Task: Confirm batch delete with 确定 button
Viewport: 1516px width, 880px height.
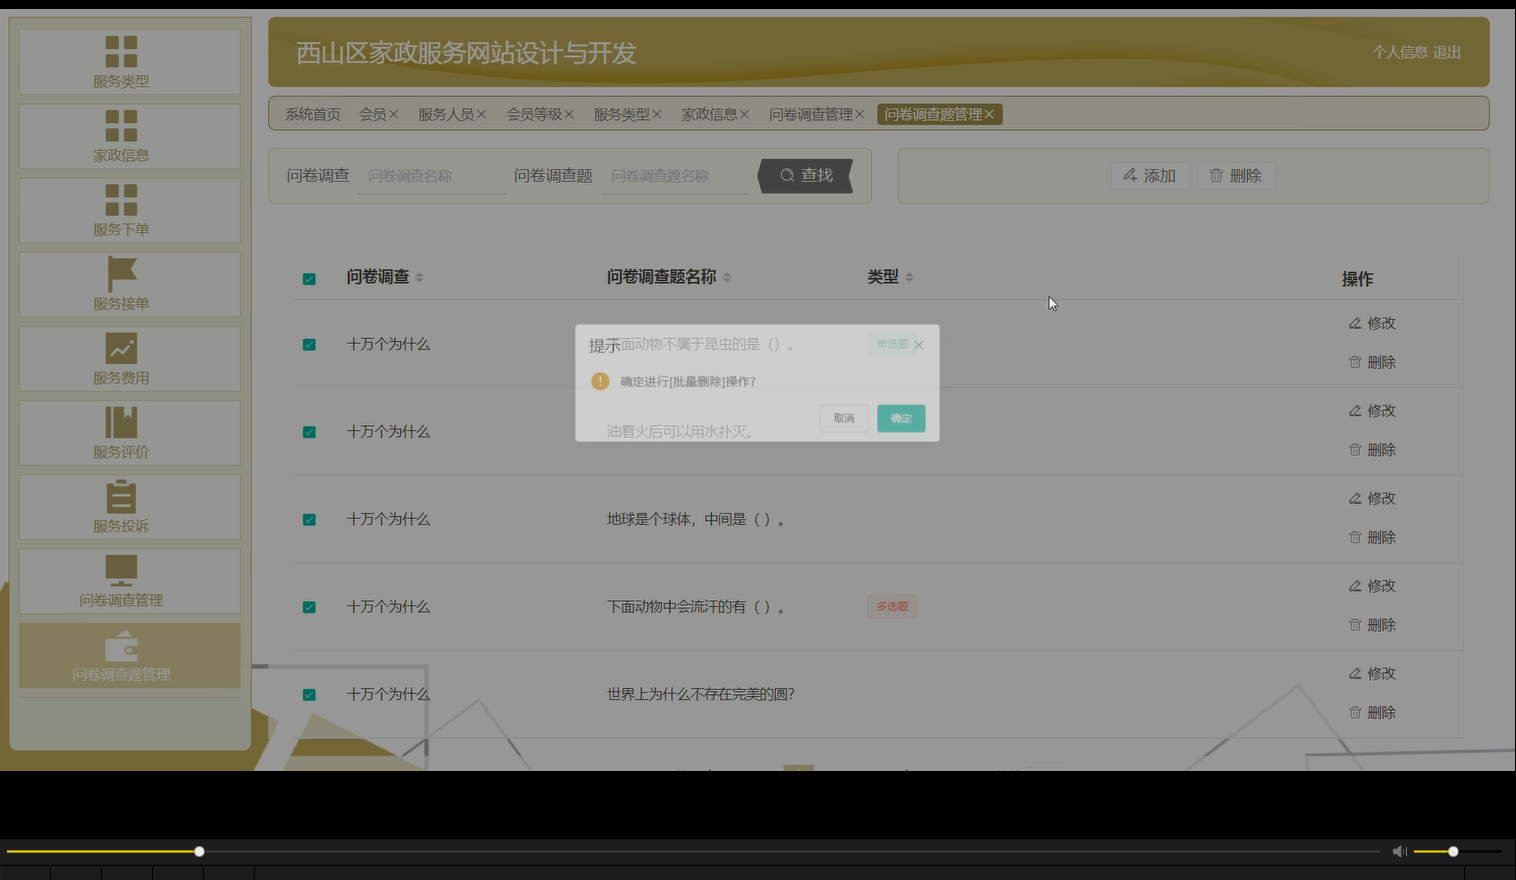Action: coord(900,418)
